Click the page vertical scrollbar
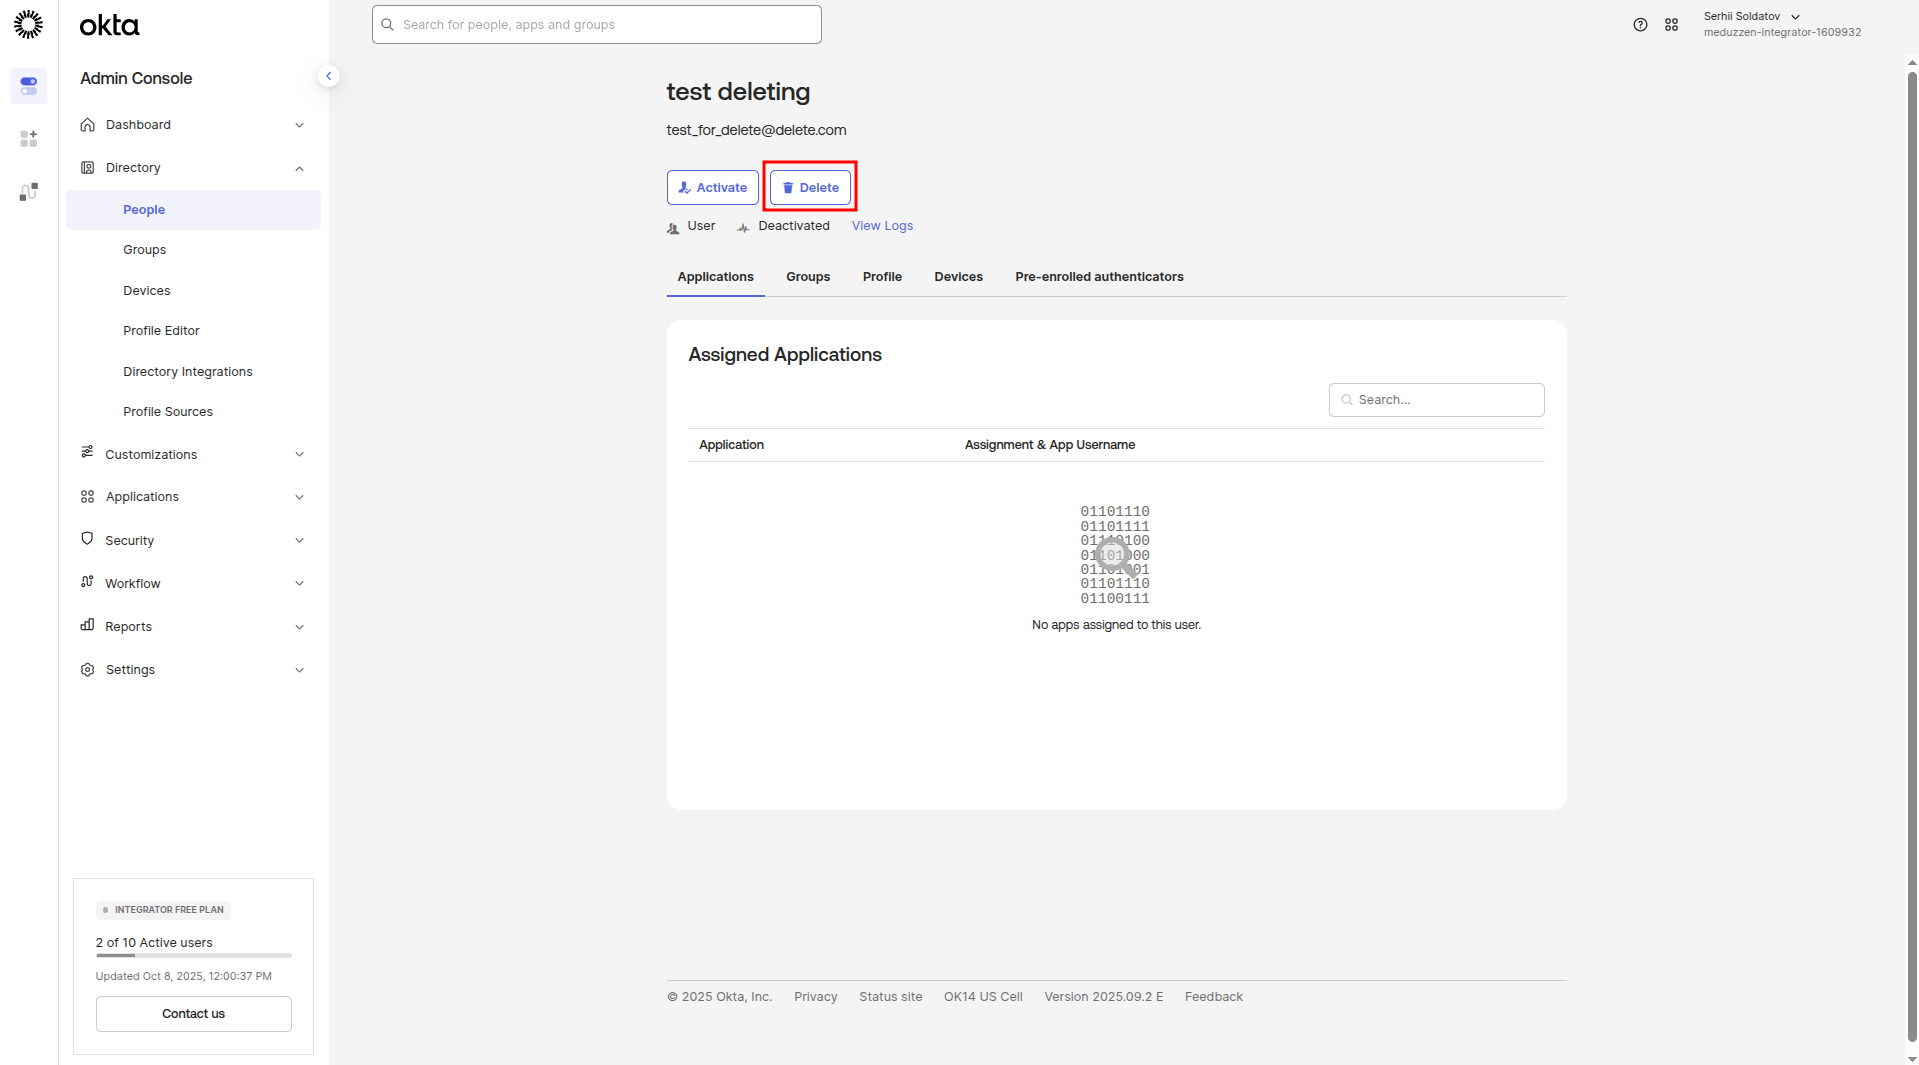 pos(1911,557)
